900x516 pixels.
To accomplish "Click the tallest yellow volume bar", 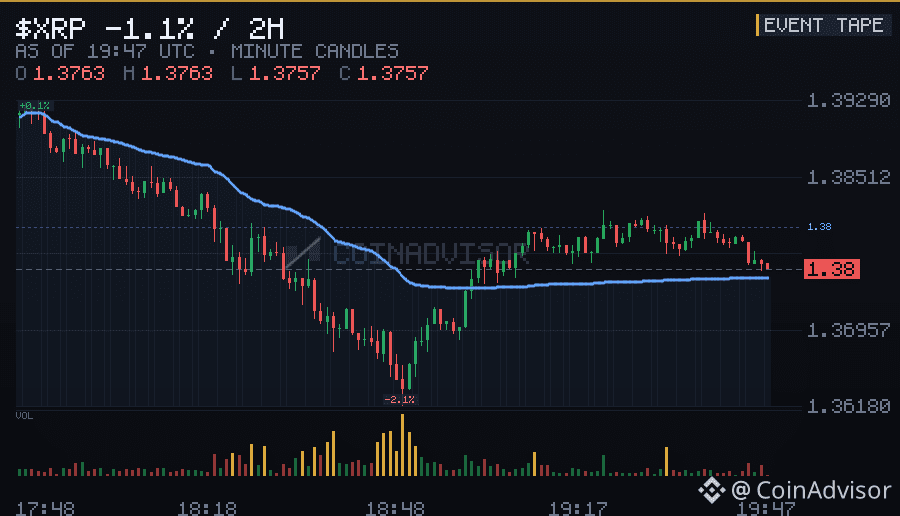I will (402, 445).
